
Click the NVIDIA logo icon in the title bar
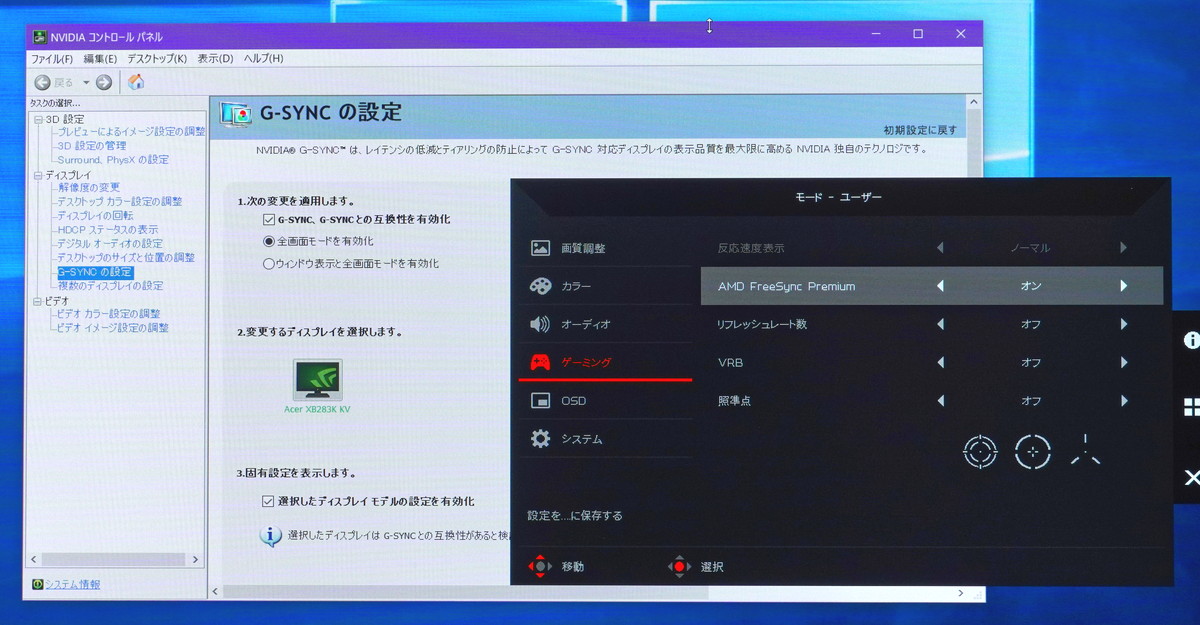click(x=40, y=36)
